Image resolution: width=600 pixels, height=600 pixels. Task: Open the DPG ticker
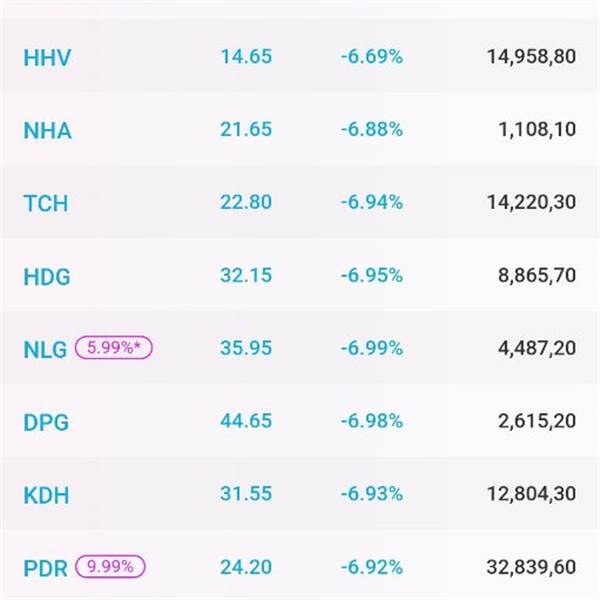(46, 422)
